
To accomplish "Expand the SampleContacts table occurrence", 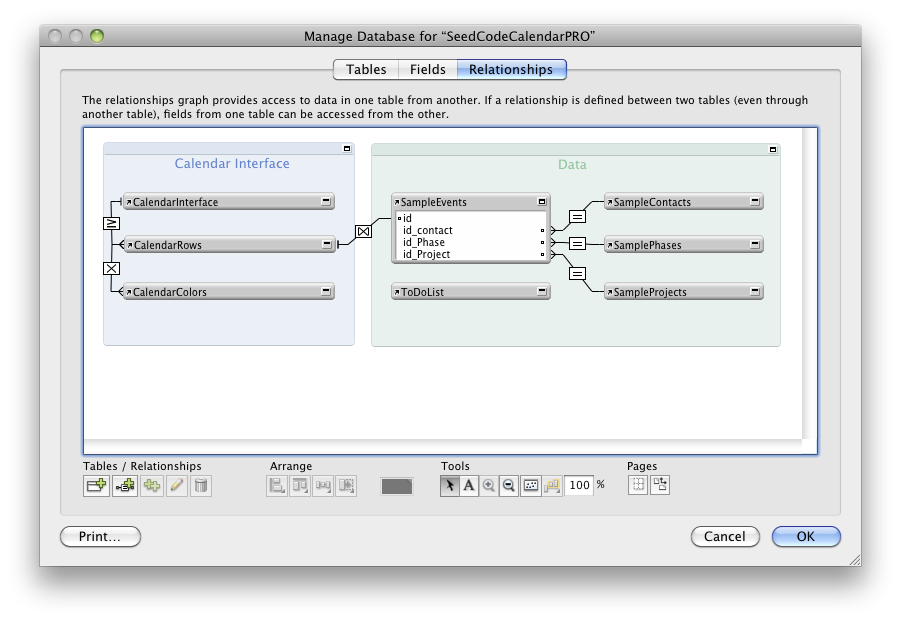I will 755,202.
